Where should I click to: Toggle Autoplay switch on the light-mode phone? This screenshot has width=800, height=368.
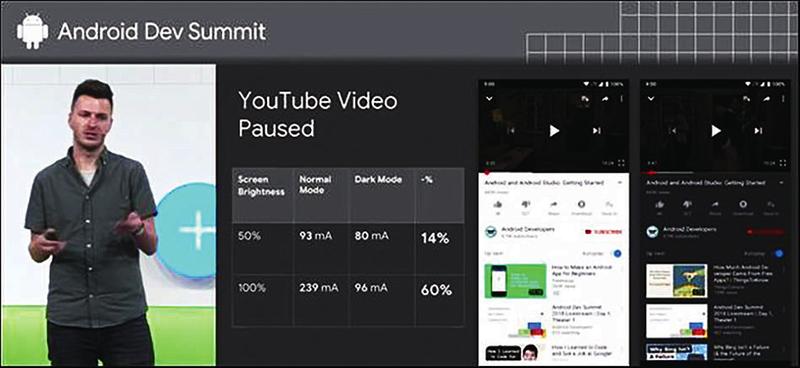(616, 253)
